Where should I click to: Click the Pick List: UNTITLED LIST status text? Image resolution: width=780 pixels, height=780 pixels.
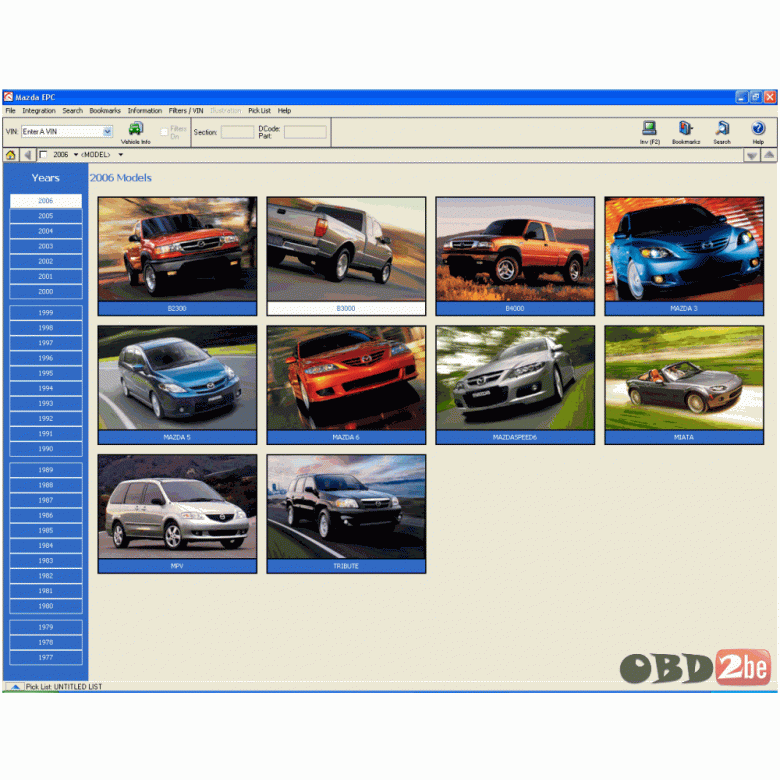click(64, 686)
